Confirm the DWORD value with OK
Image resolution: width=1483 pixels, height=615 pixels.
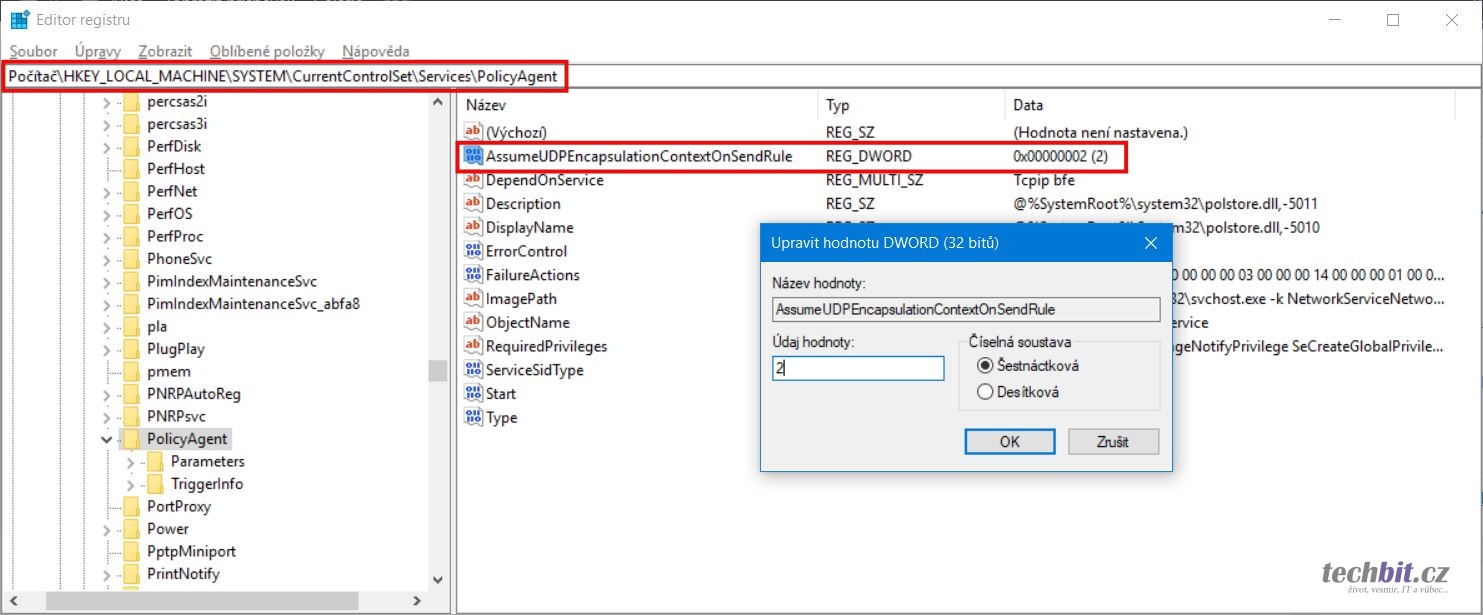[x=1009, y=441]
